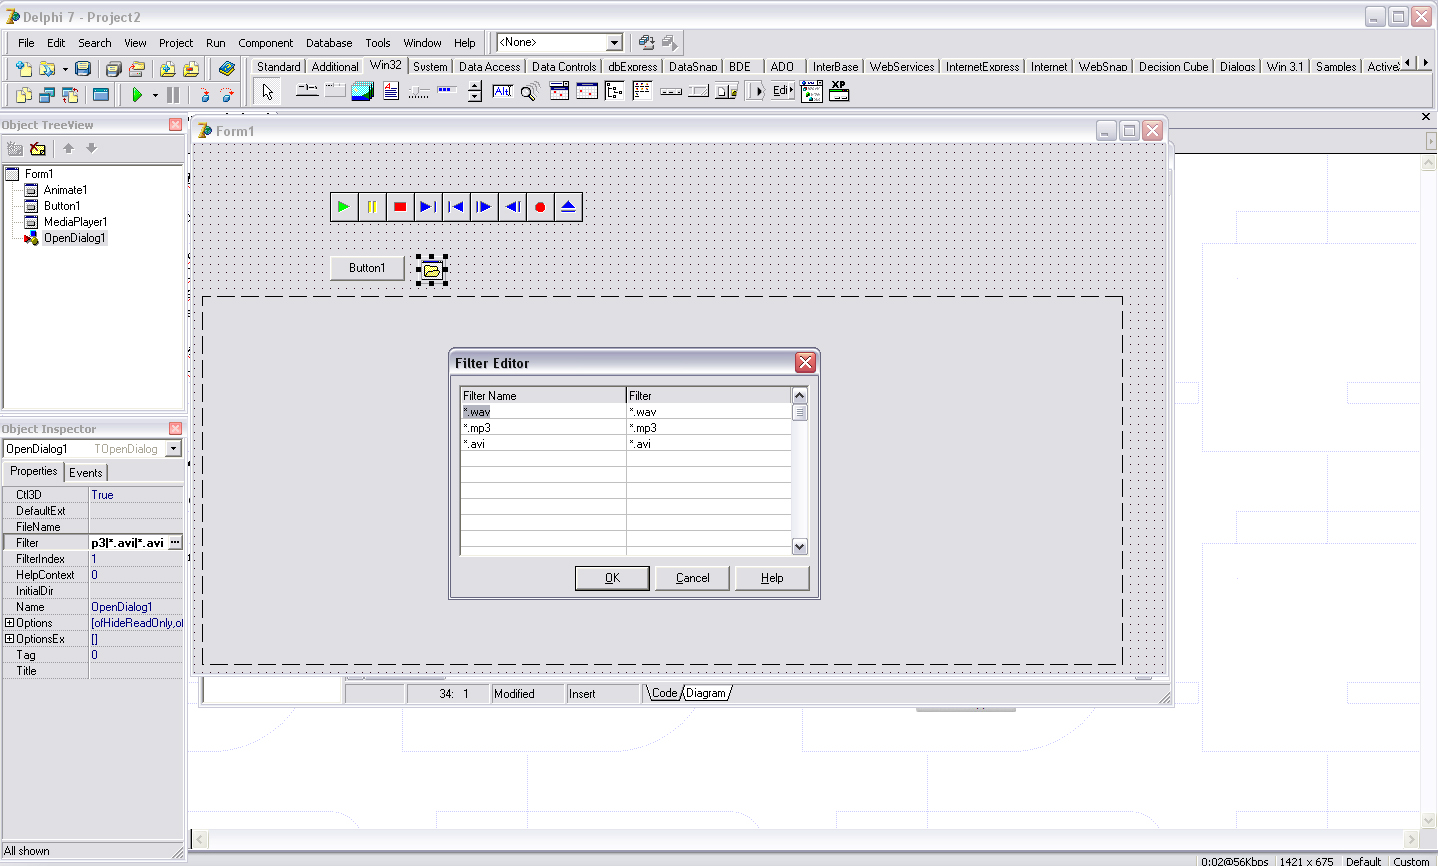Click Add file to project icon
The image size is (1438, 866).
(x=167, y=69)
